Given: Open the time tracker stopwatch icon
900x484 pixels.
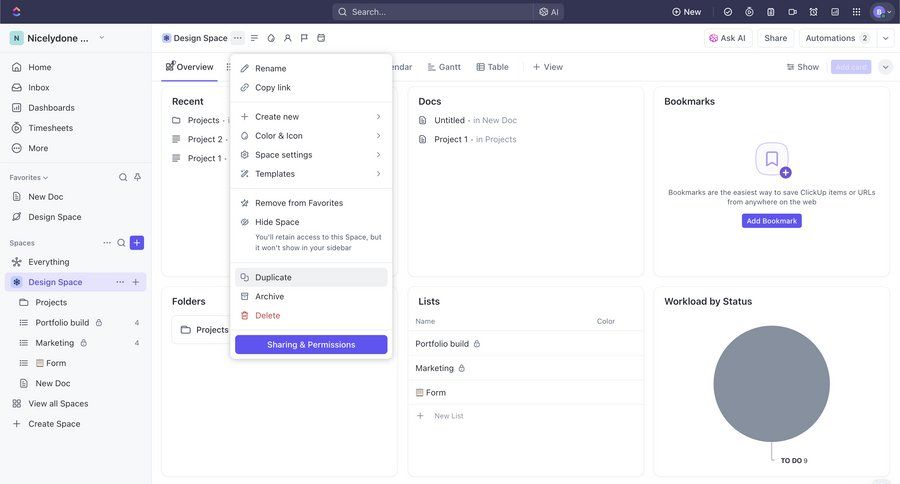Looking at the screenshot, I should coord(749,11).
